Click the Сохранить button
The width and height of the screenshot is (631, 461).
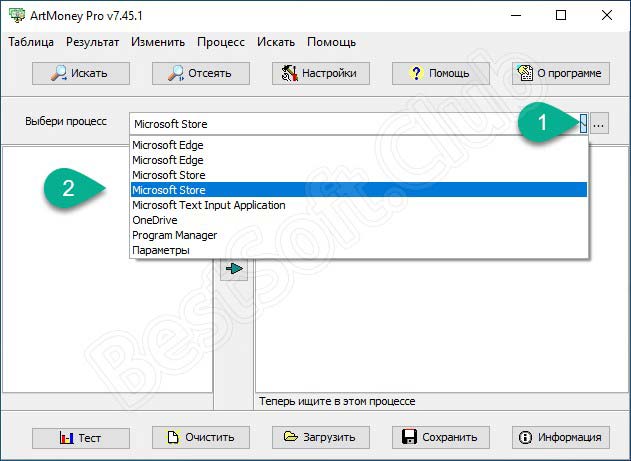[441, 437]
